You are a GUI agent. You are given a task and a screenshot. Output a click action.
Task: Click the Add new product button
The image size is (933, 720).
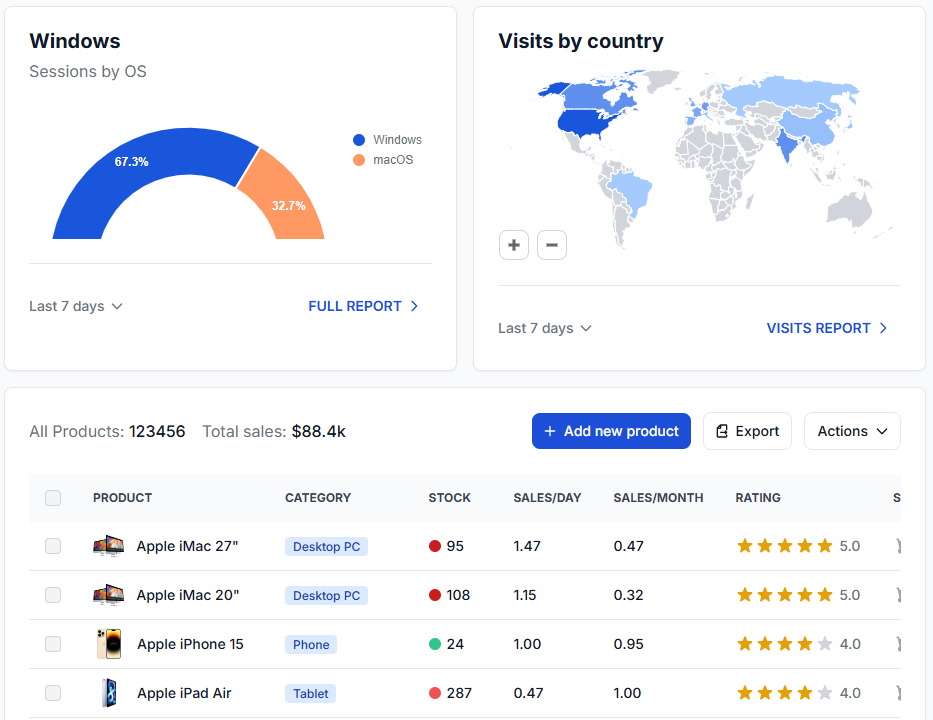point(611,431)
